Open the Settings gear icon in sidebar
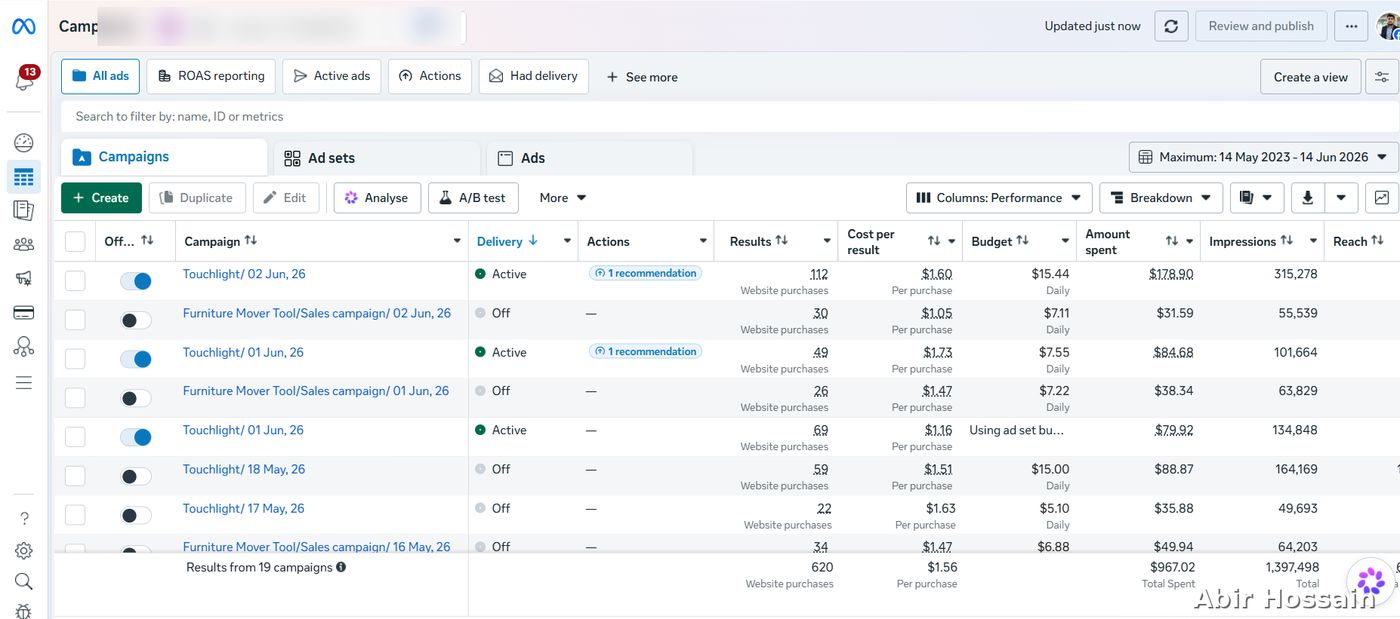This screenshot has width=1400, height=619. [24, 550]
